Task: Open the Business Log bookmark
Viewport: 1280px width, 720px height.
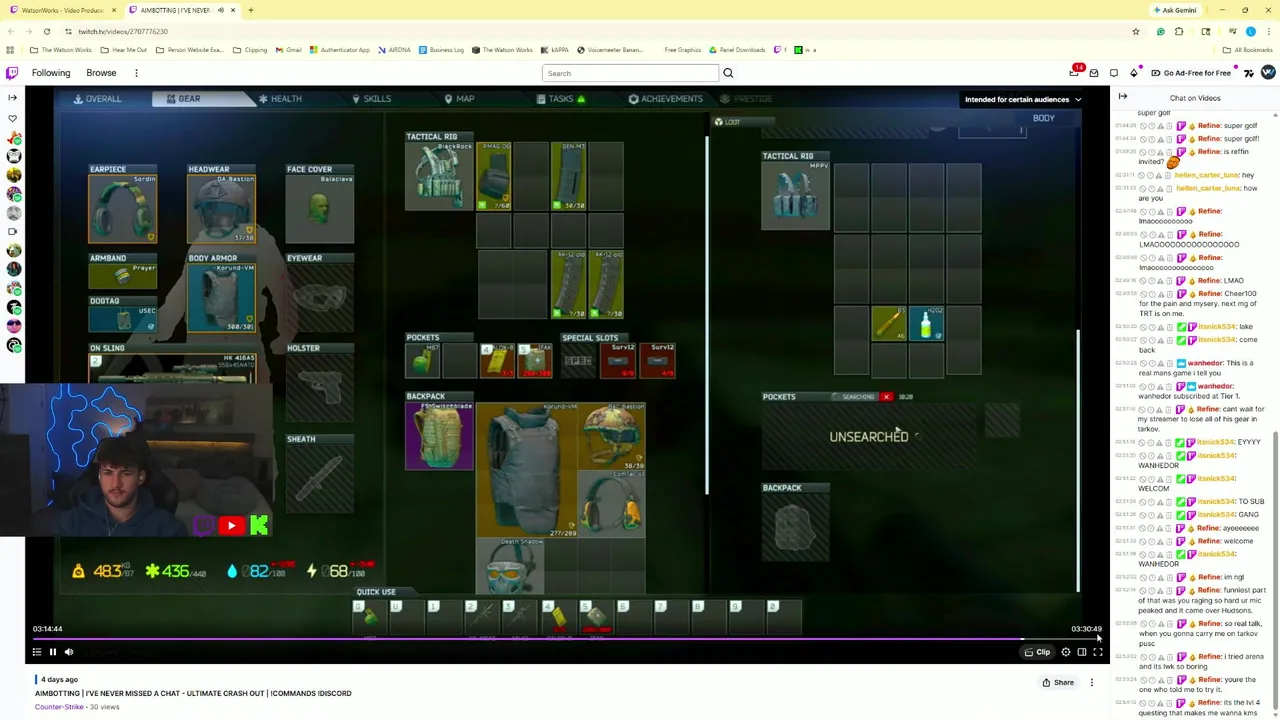Action: [441, 50]
